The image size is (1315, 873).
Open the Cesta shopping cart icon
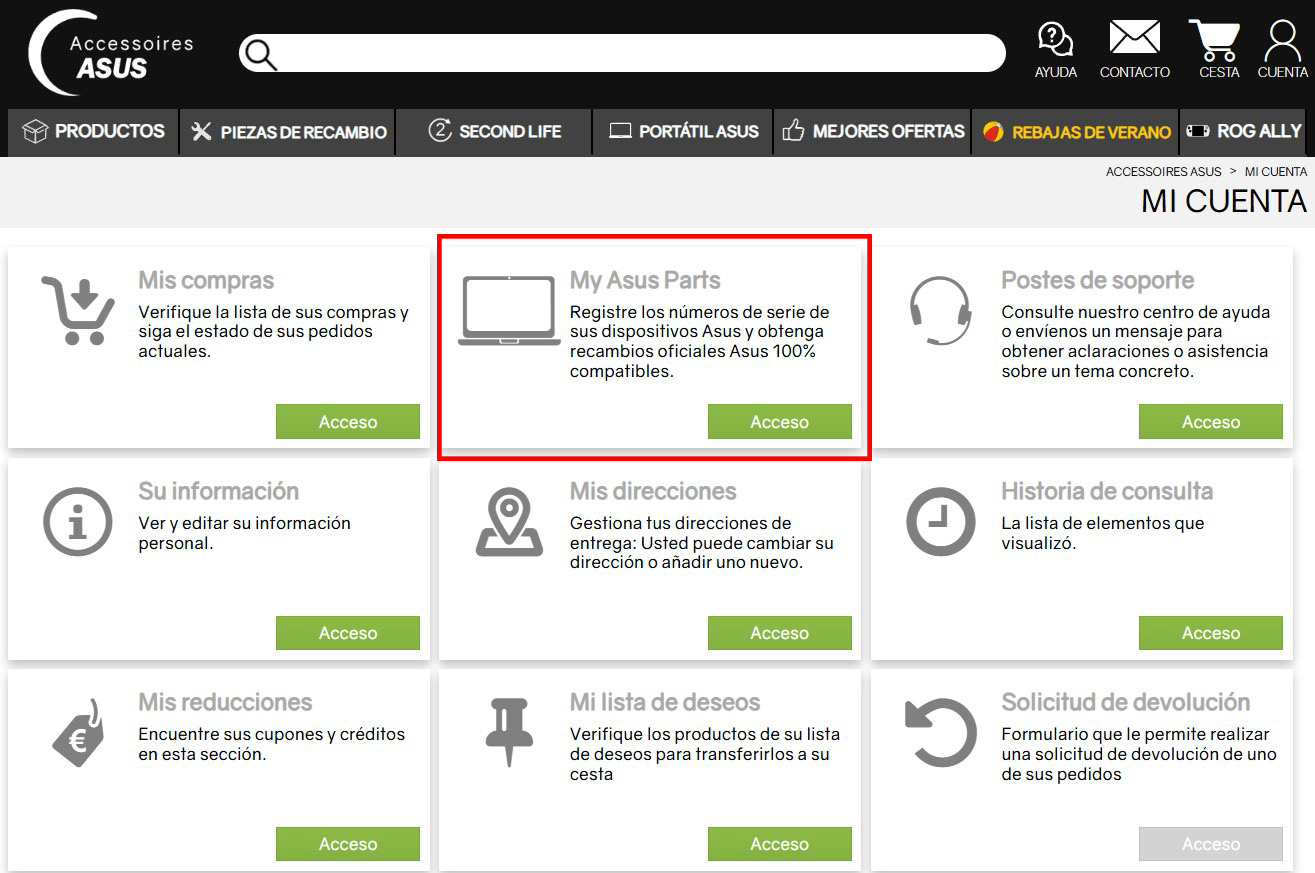tap(1218, 50)
